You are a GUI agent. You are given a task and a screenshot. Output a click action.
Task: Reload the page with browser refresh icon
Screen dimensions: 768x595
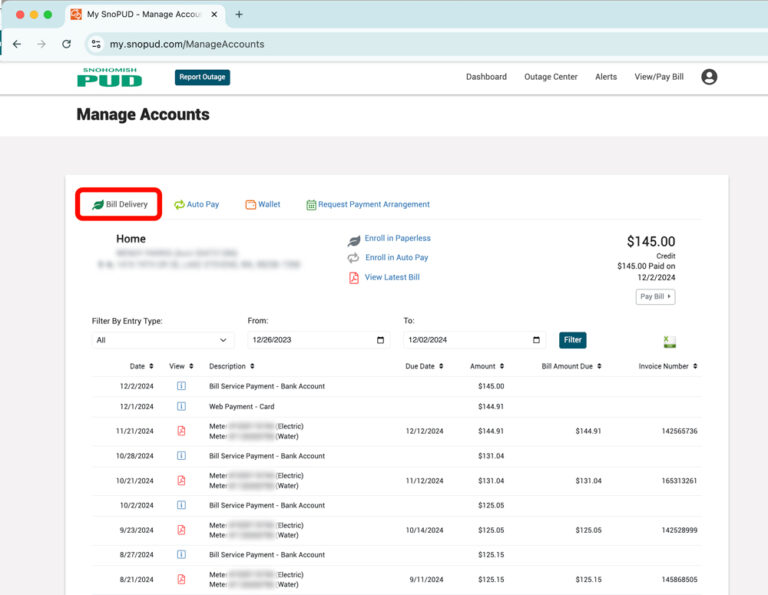66,44
